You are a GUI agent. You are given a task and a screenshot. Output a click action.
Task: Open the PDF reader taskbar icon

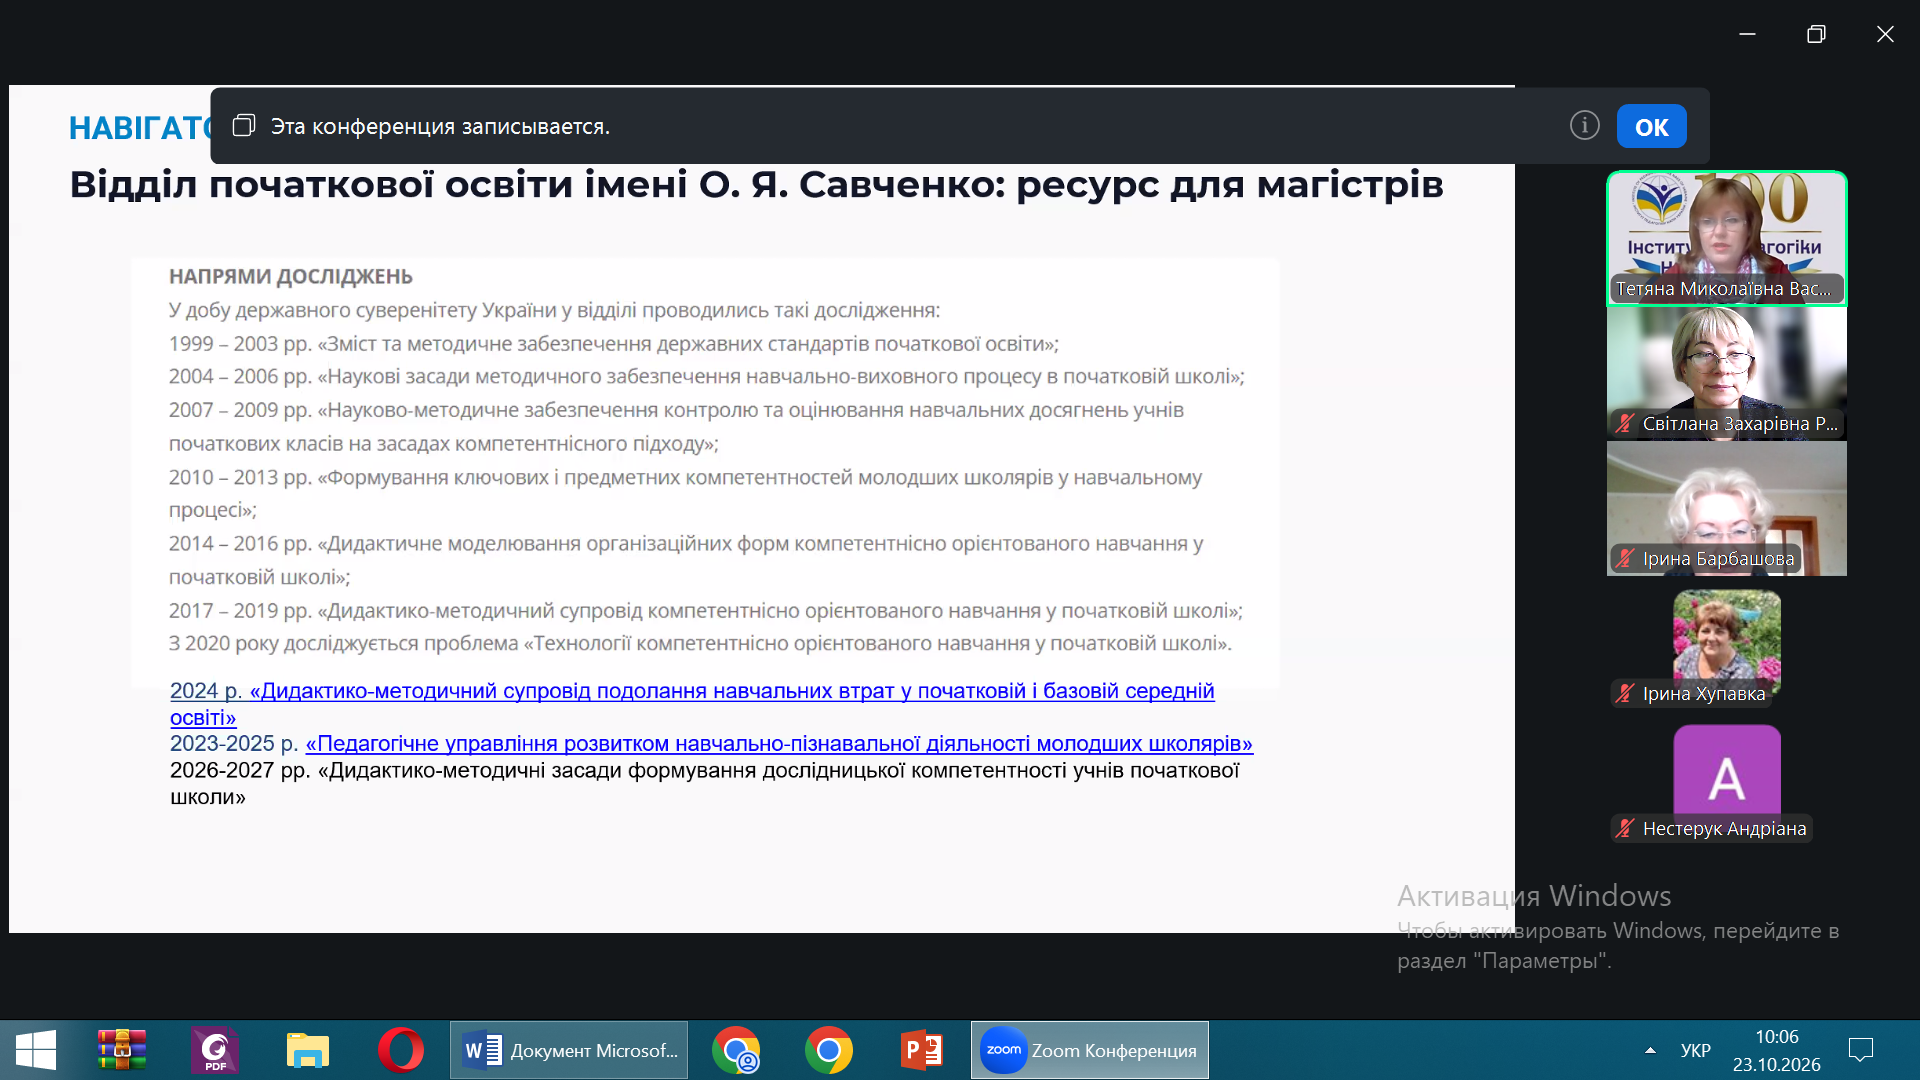click(215, 1051)
